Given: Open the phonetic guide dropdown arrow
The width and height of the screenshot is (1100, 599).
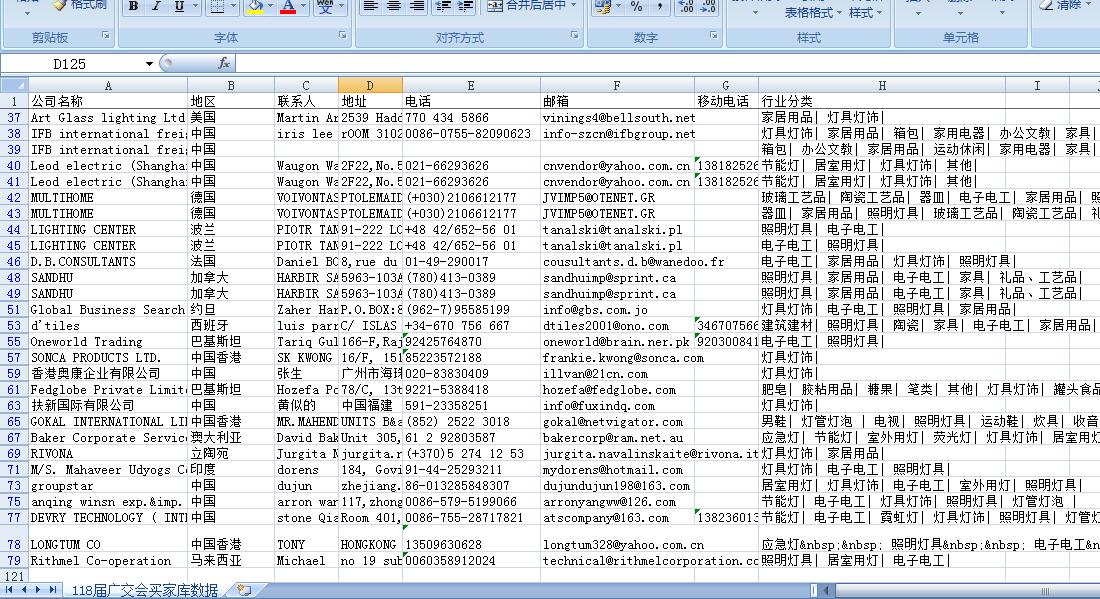Looking at the screenshot, I should (x=341, y=6).
